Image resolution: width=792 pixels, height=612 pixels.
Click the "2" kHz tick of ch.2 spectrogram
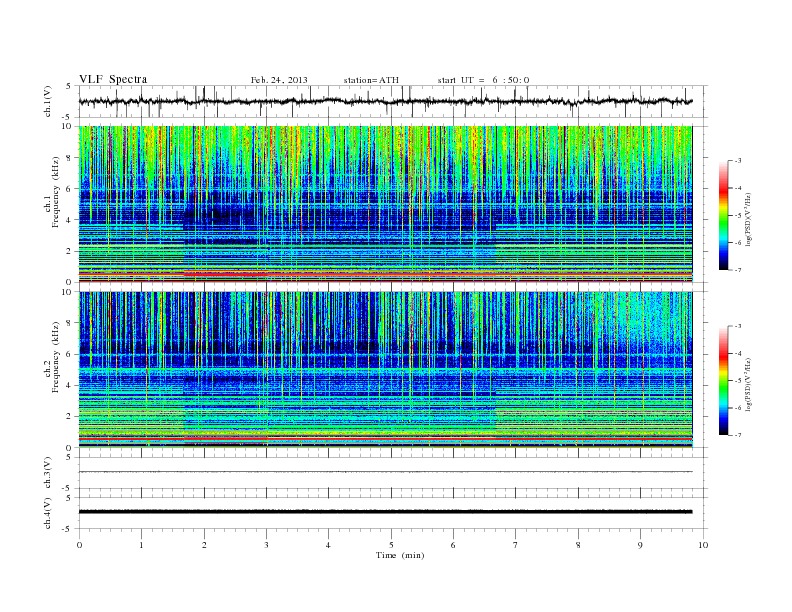coord(70,417)
